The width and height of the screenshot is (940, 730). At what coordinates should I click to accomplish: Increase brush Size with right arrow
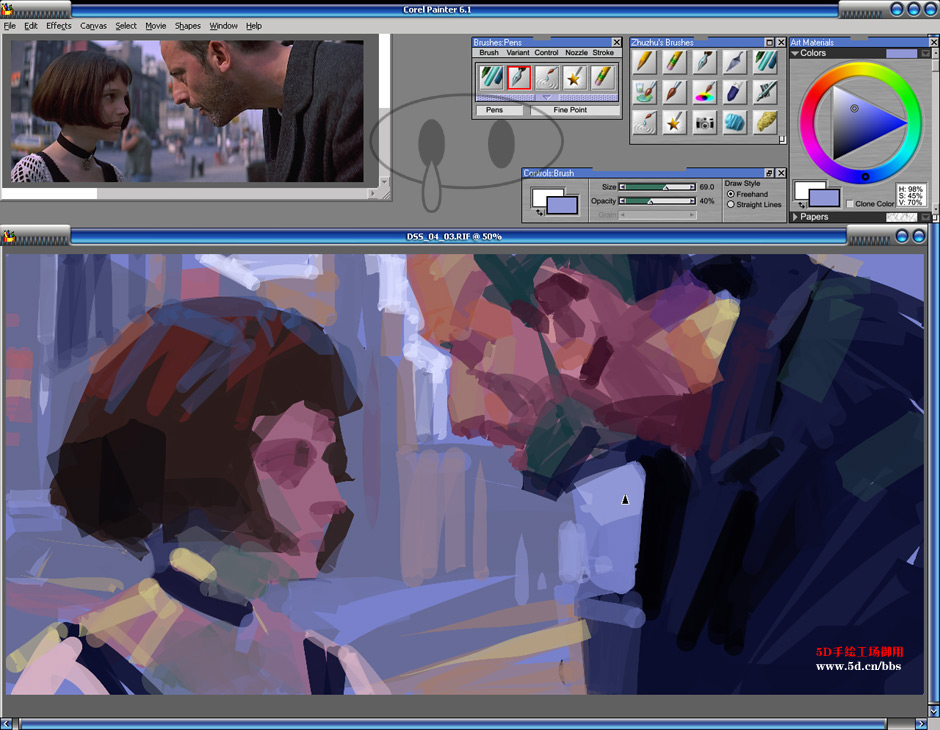pos(692,187)
